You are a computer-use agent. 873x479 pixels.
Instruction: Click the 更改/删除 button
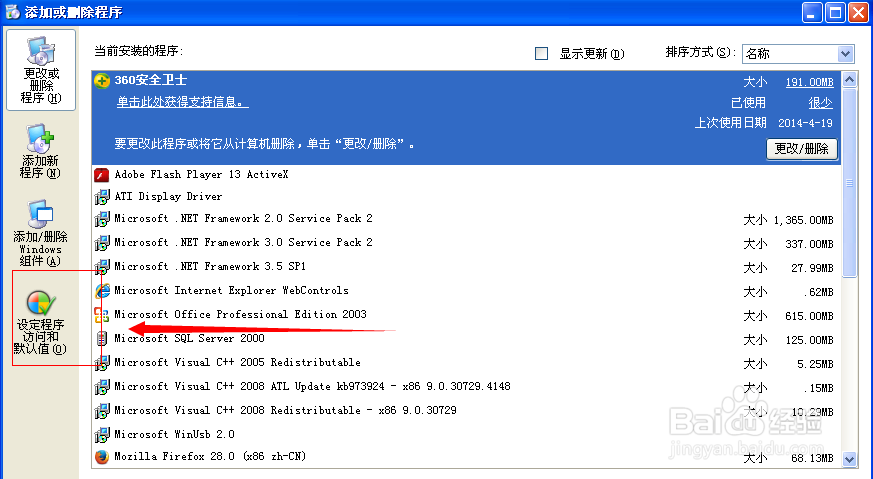[x=802, y=149]
